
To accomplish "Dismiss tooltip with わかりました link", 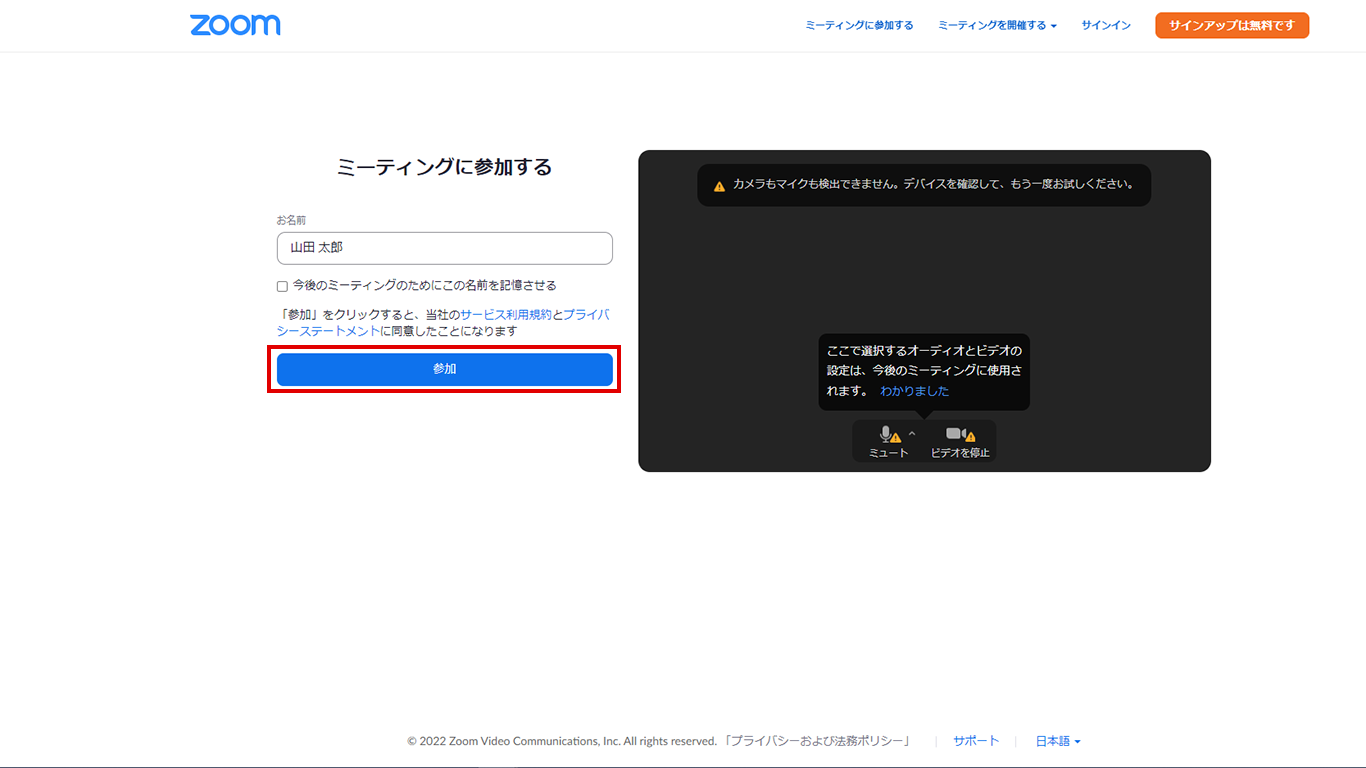I will tap(914, 391).
